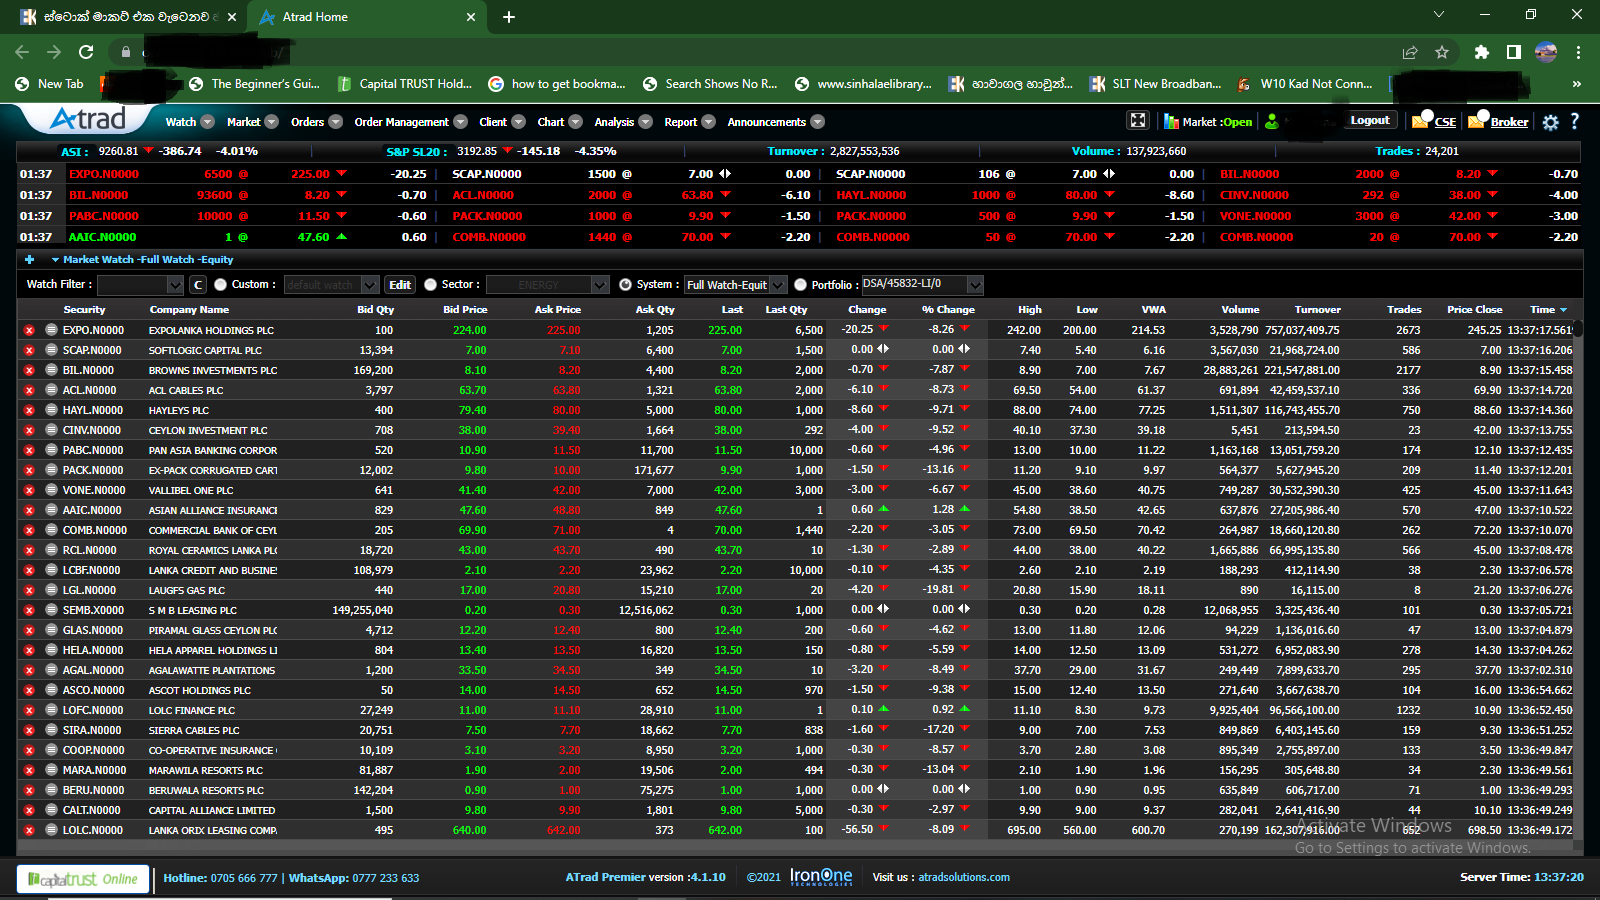Image resolution: width=1600 pixels, height=900 pixels.
Task: Open help question mark icon
Action: tap(1574, 121)
